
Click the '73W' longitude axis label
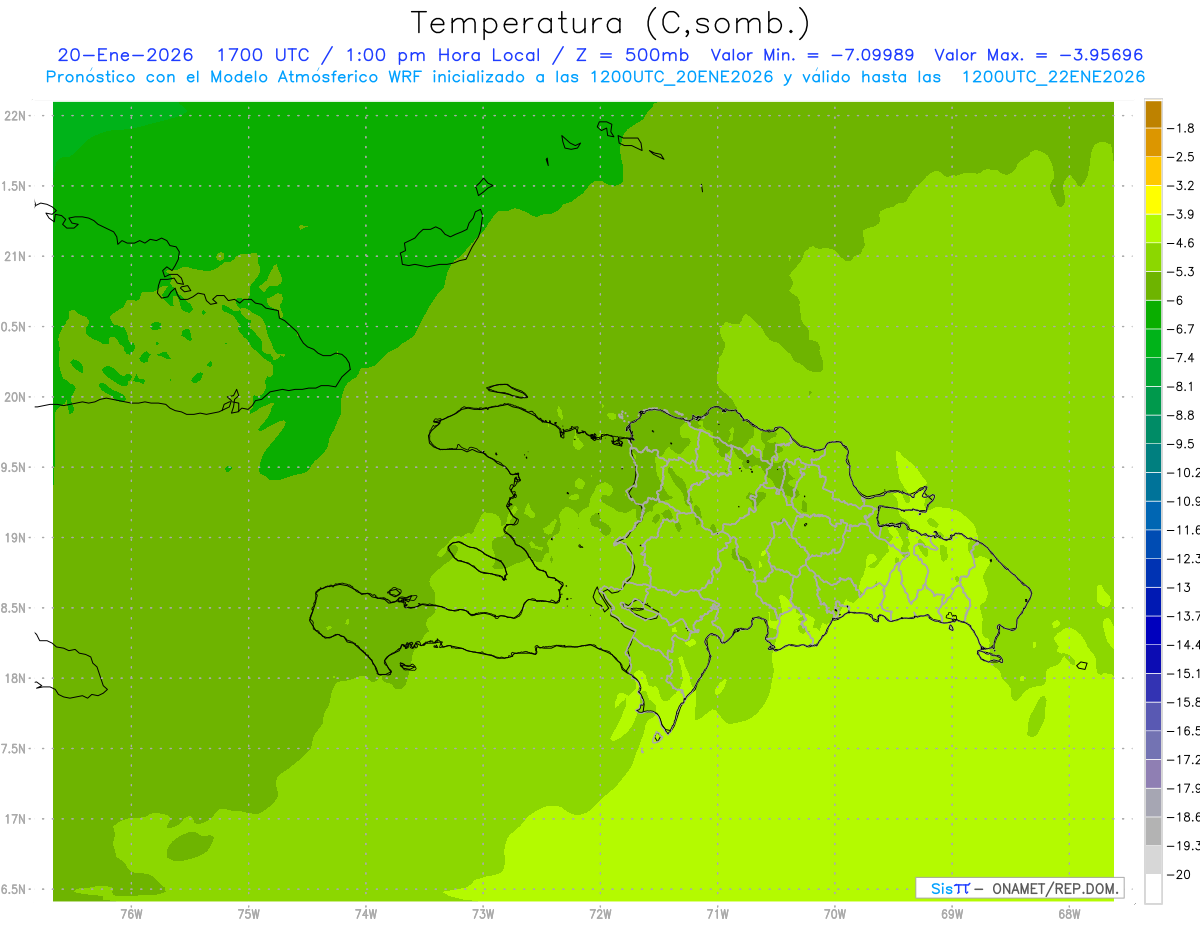coord(483,914)
